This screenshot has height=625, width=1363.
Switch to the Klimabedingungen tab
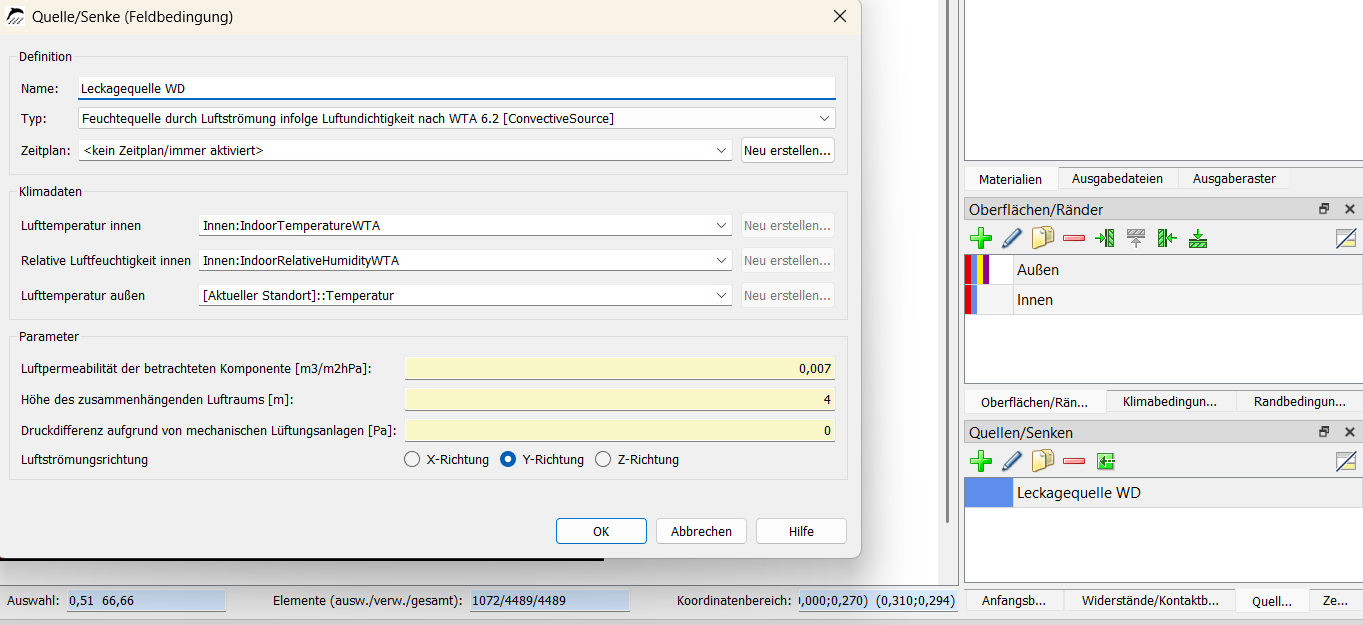pos(1170,401)
